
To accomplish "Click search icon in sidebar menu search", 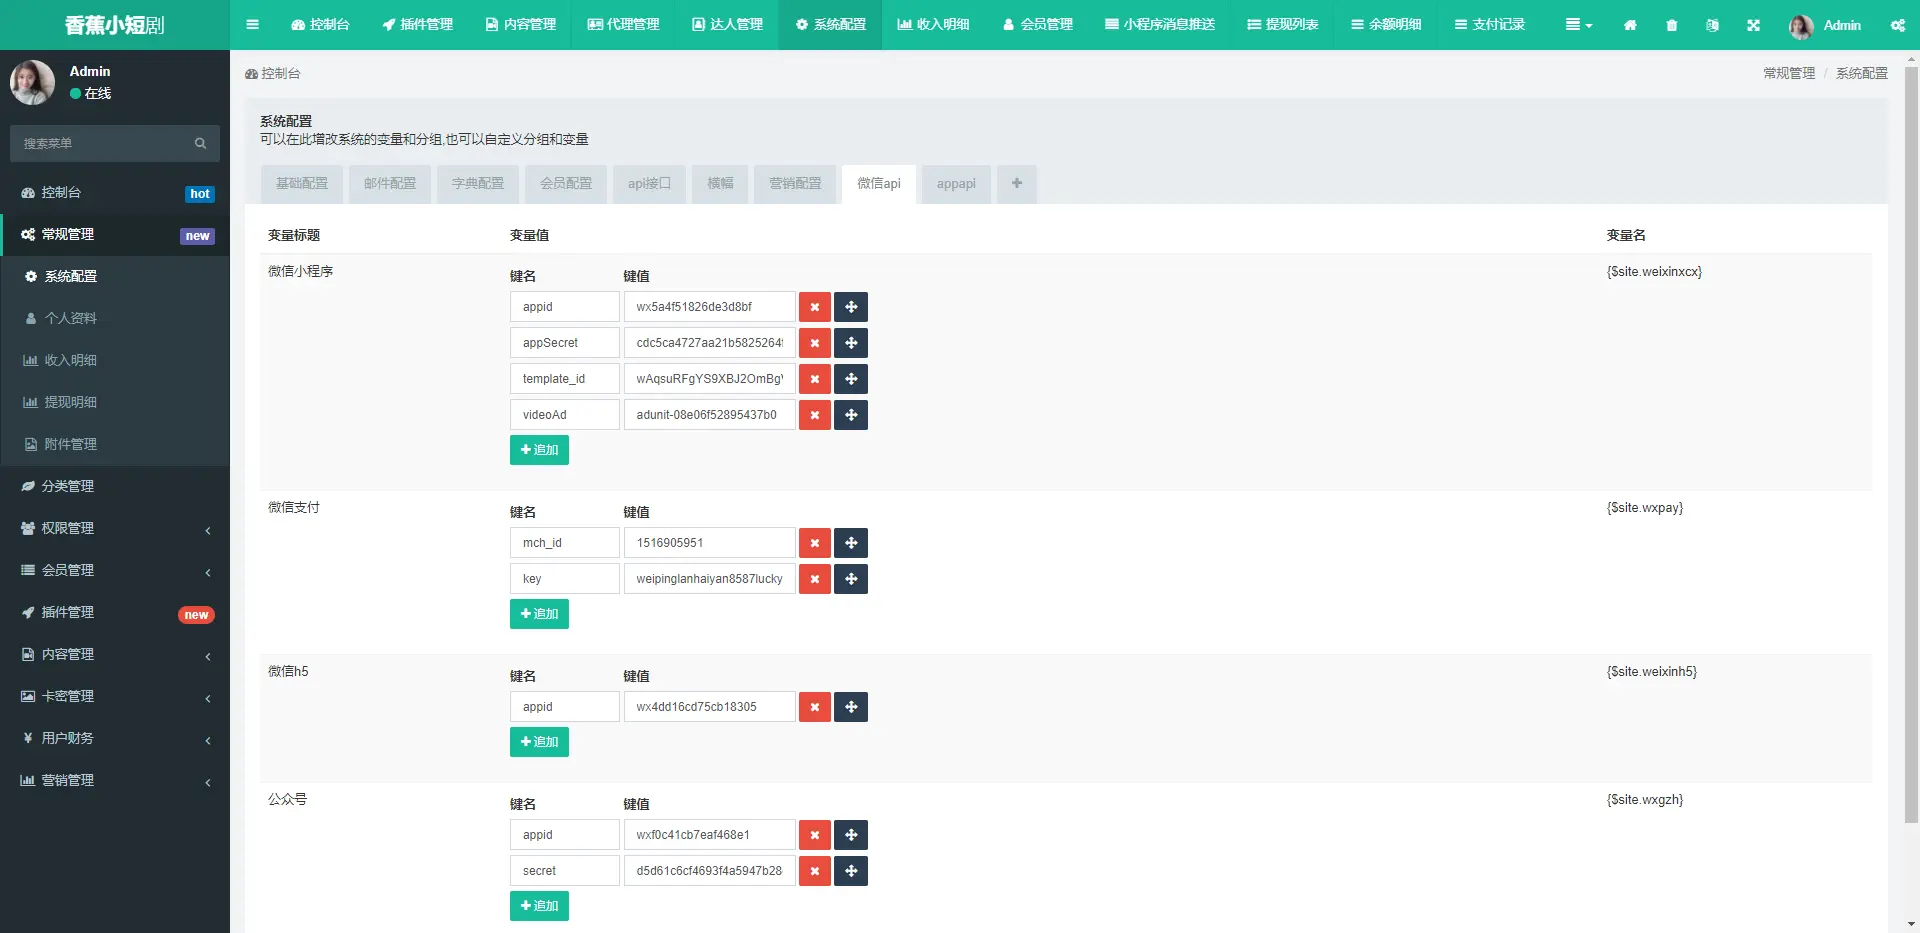I will click(x=200, y=144).
